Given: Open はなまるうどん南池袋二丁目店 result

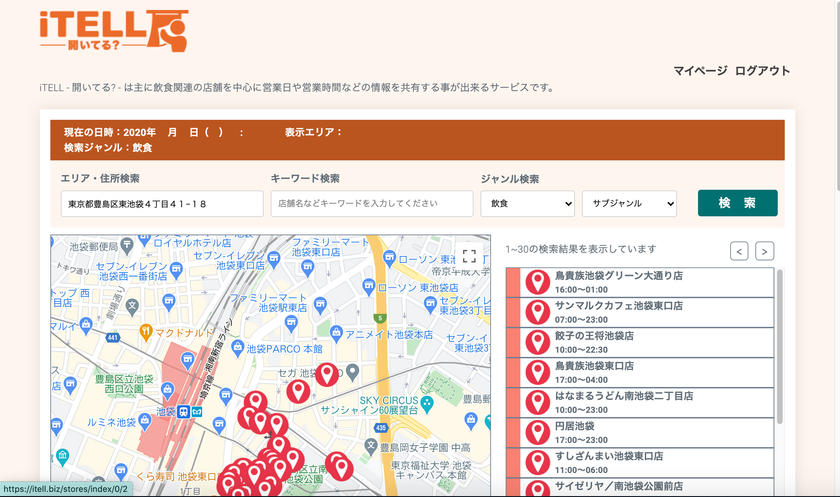Looking at the screenshot, I should [x=640, y=402].
